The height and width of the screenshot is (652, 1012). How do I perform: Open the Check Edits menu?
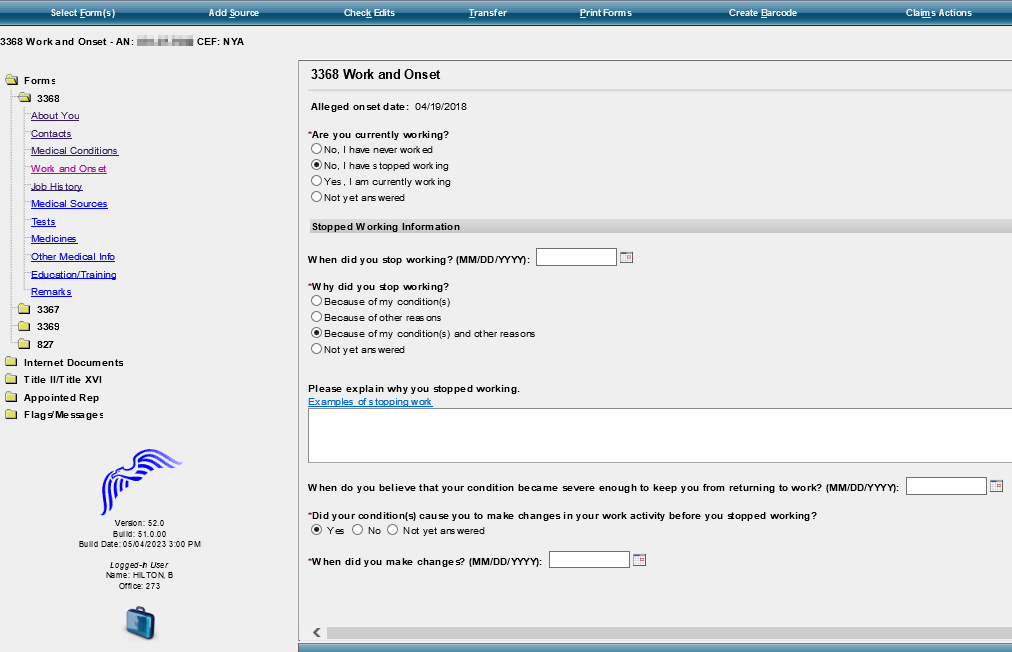point(371,13)
